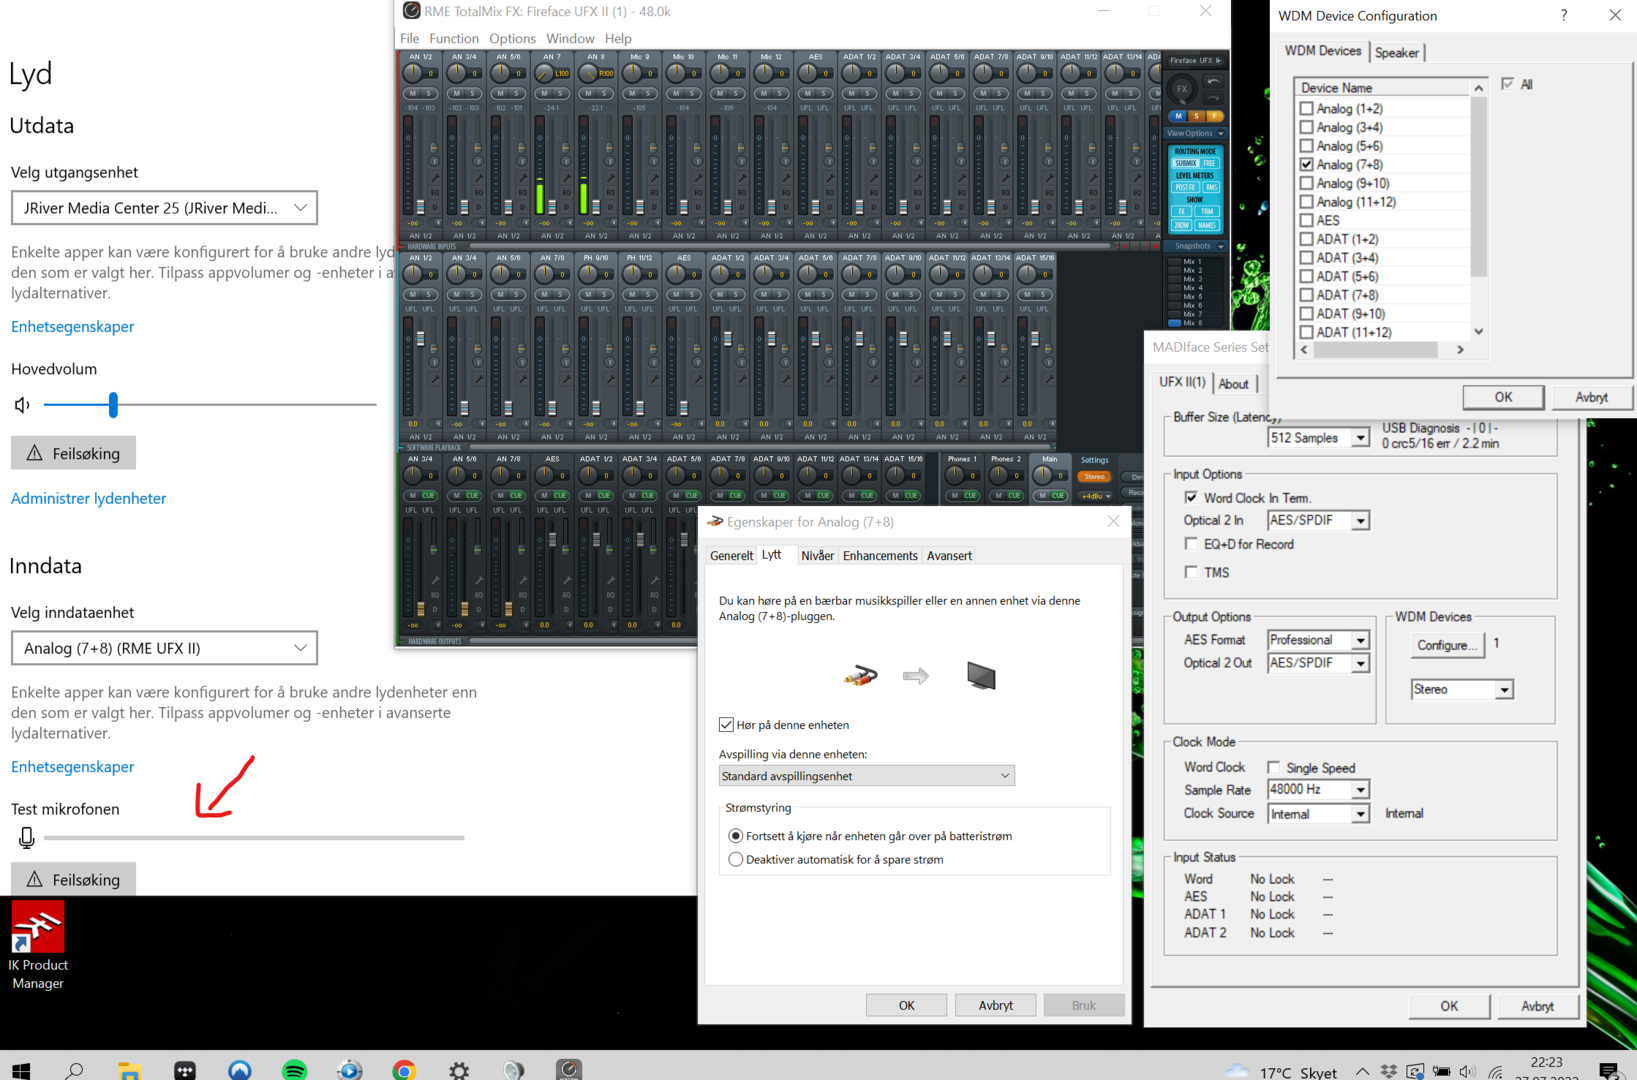Image resolution: width=1637 pixels, height=1080 pixels.
Task: Click the T trim icon on AN 8 input
Action: pos(609,161)
